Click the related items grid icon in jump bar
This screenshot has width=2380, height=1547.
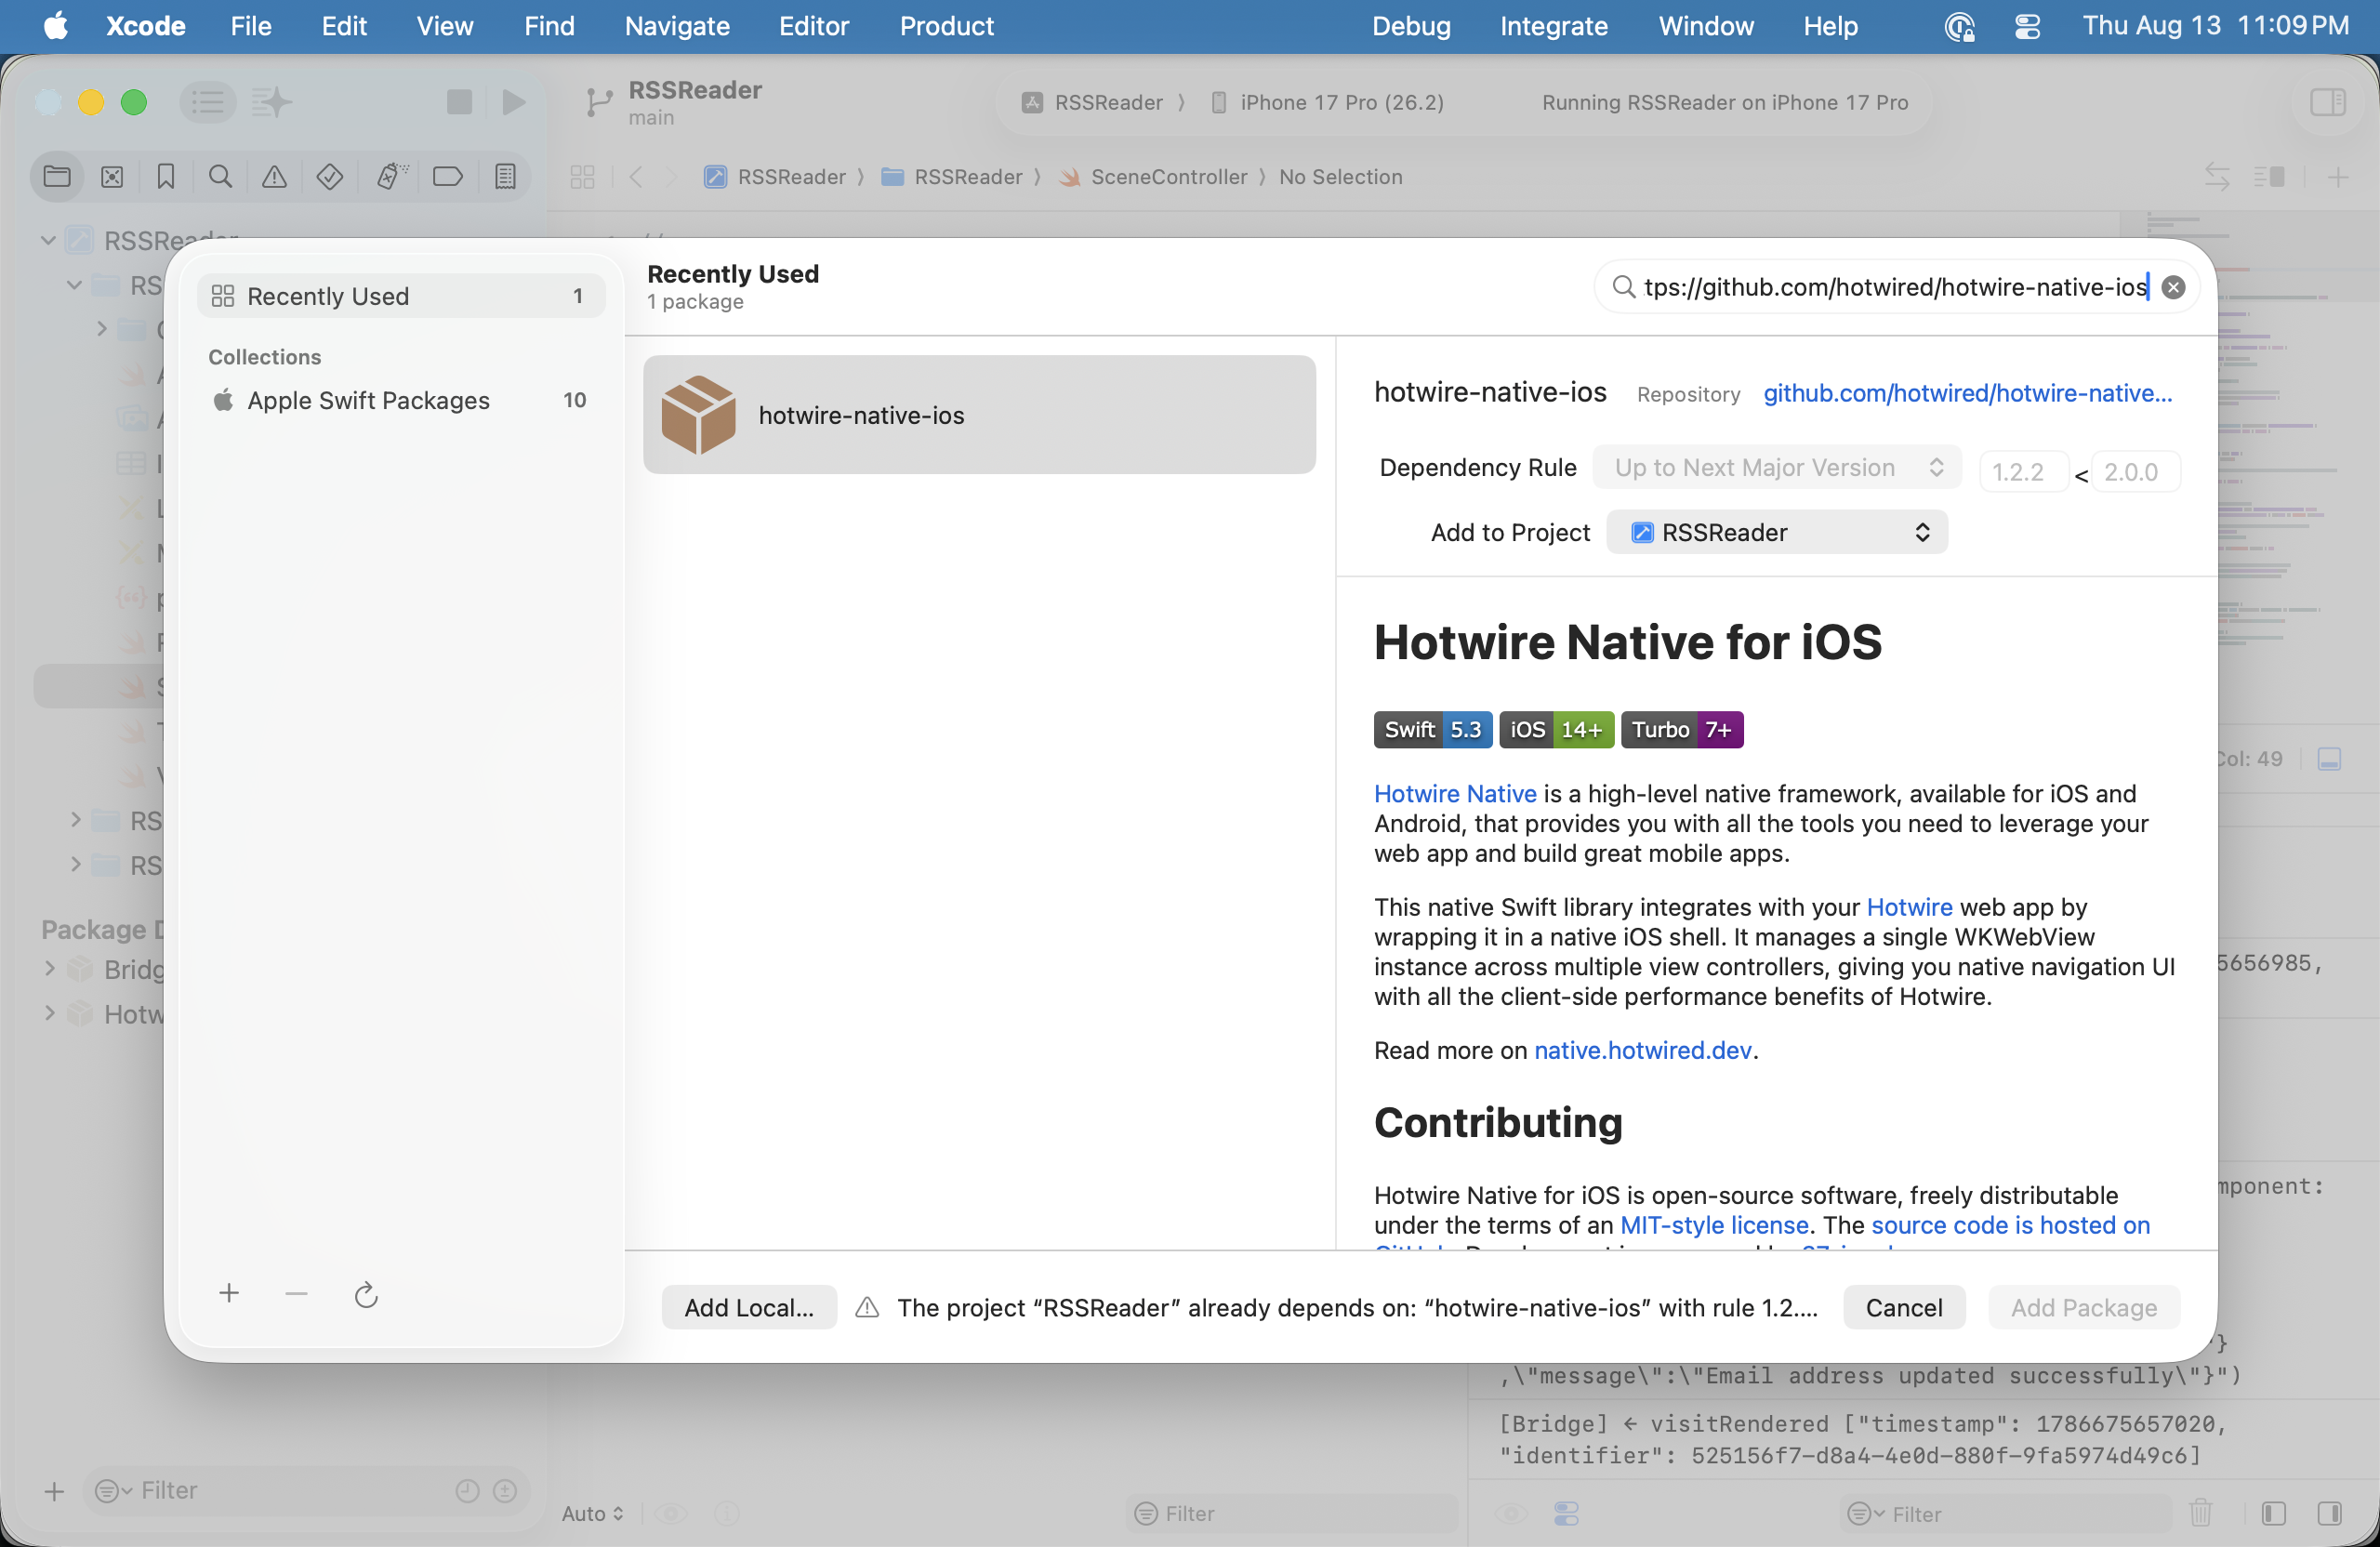[x=582, y=177]
